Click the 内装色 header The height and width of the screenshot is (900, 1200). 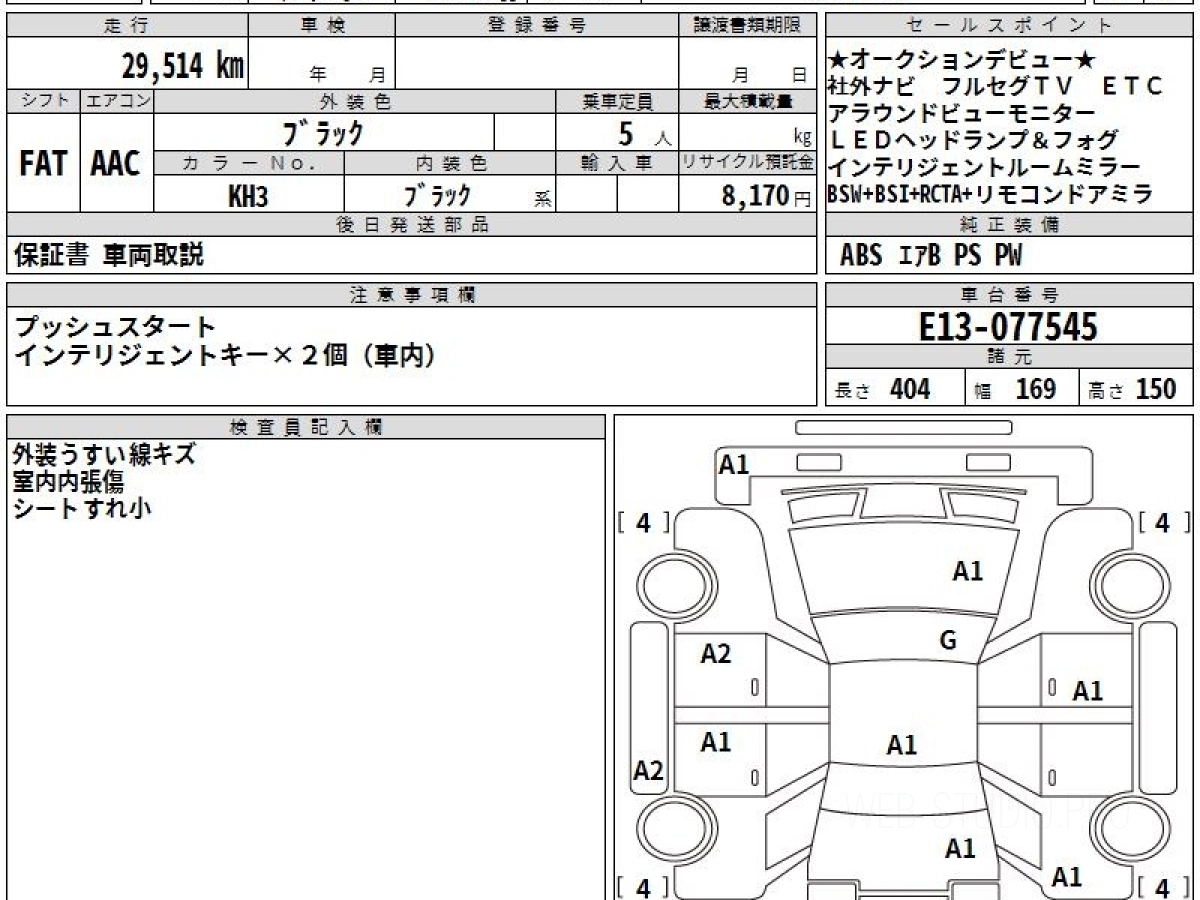[x=450, y=163]
